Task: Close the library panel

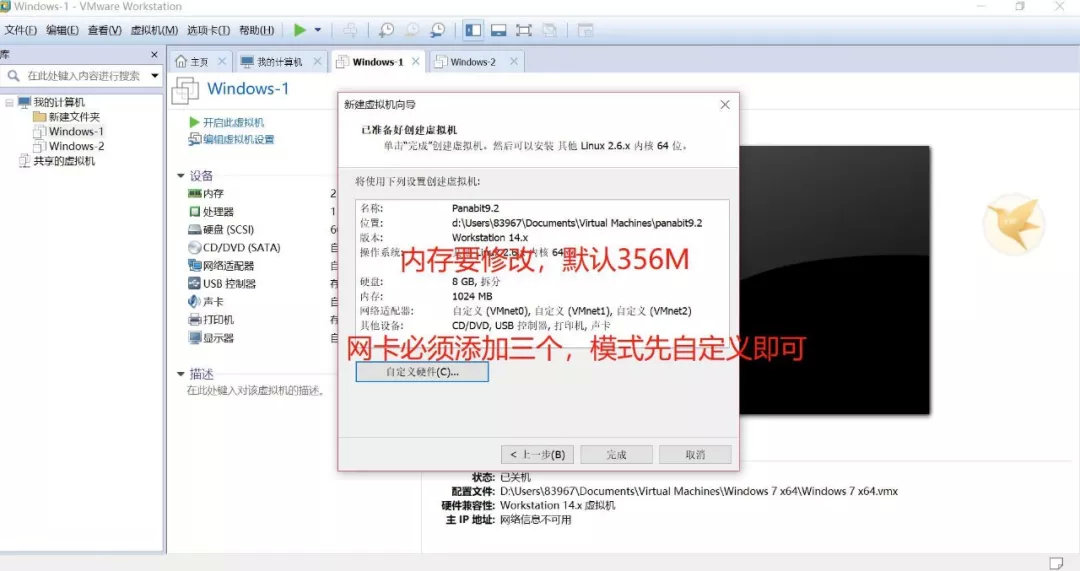Action: (154, 54)
